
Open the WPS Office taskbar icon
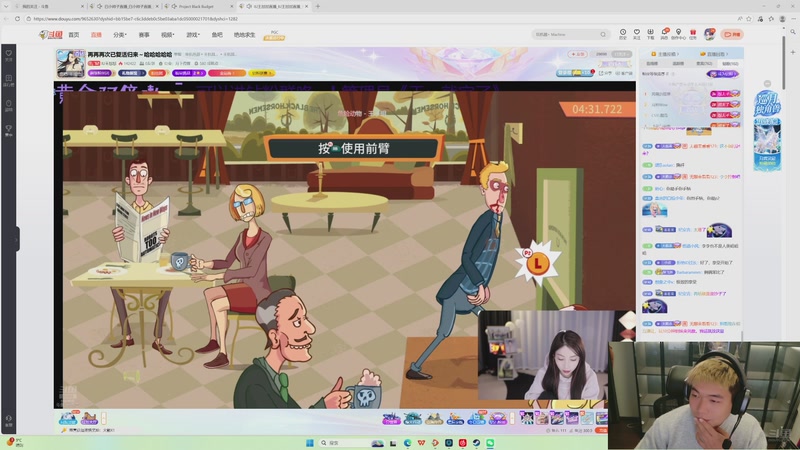coord(421,443)
